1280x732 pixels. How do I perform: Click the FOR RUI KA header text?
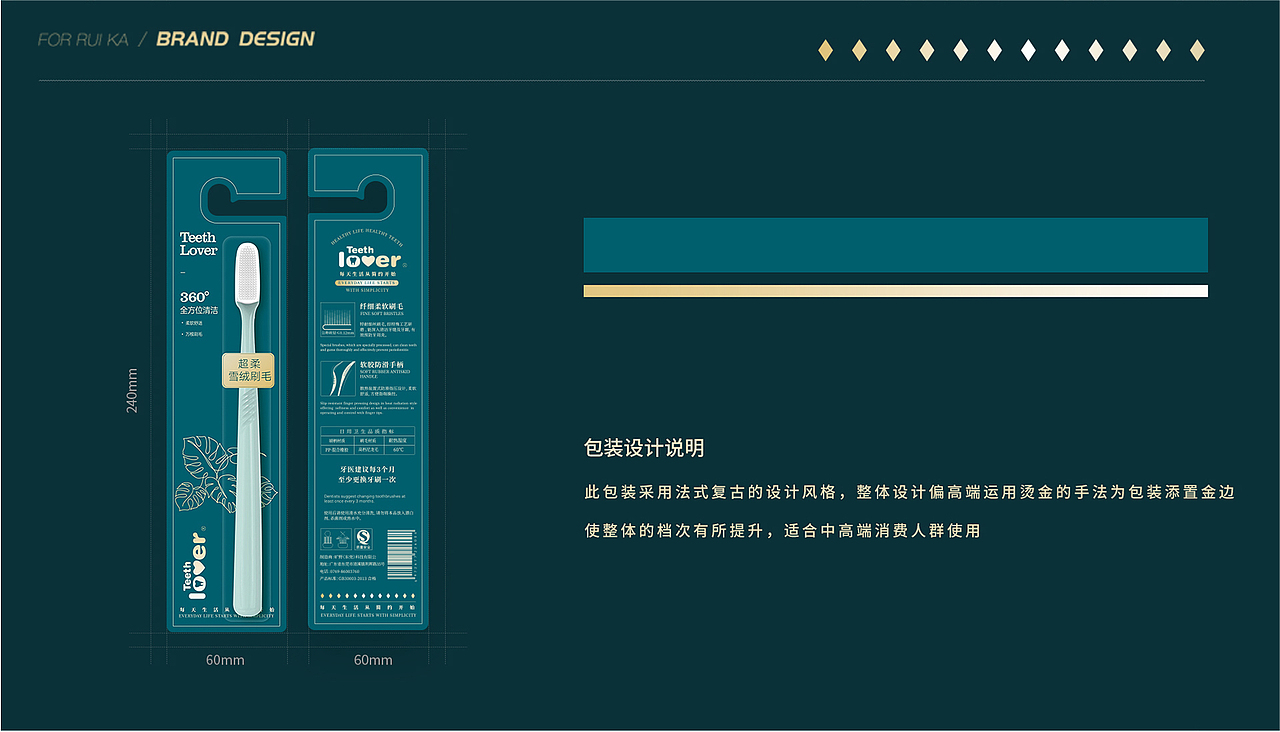pos(83,40)
